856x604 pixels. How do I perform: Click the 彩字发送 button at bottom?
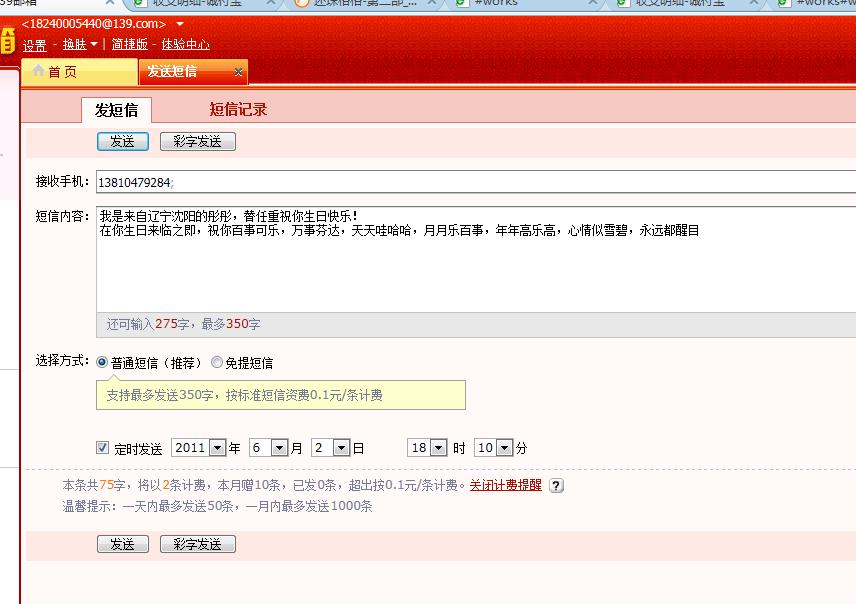point(197,543)
